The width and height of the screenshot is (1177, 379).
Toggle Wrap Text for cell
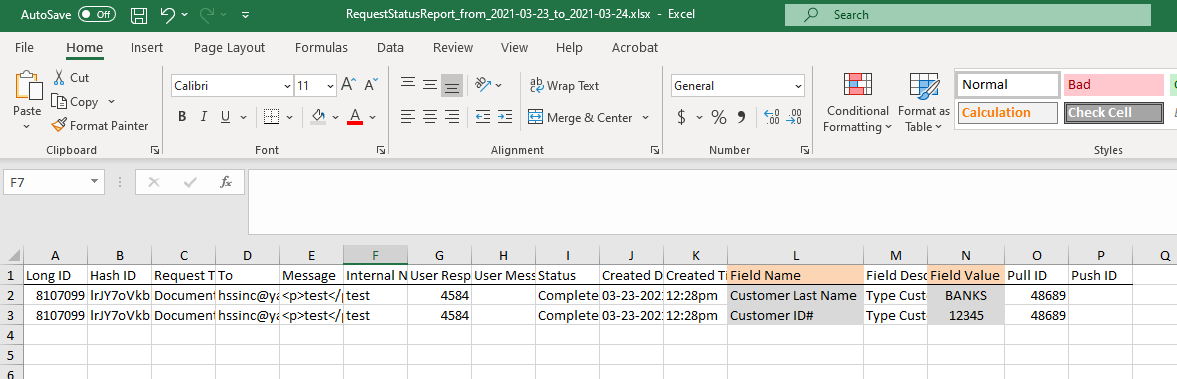(564, 86)
